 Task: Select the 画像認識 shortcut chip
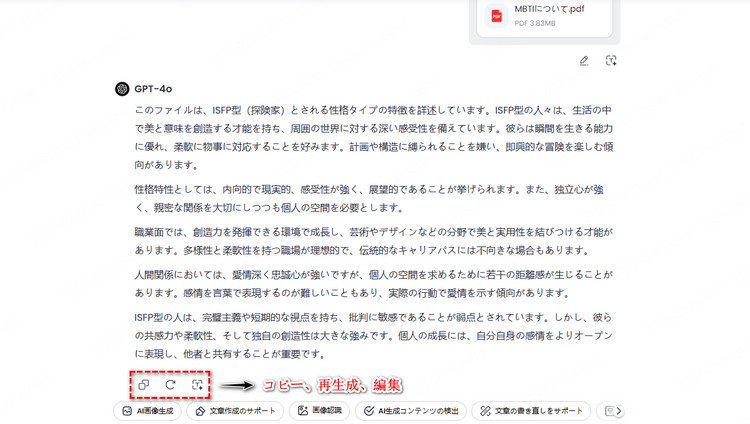click(x=320, y=411)
